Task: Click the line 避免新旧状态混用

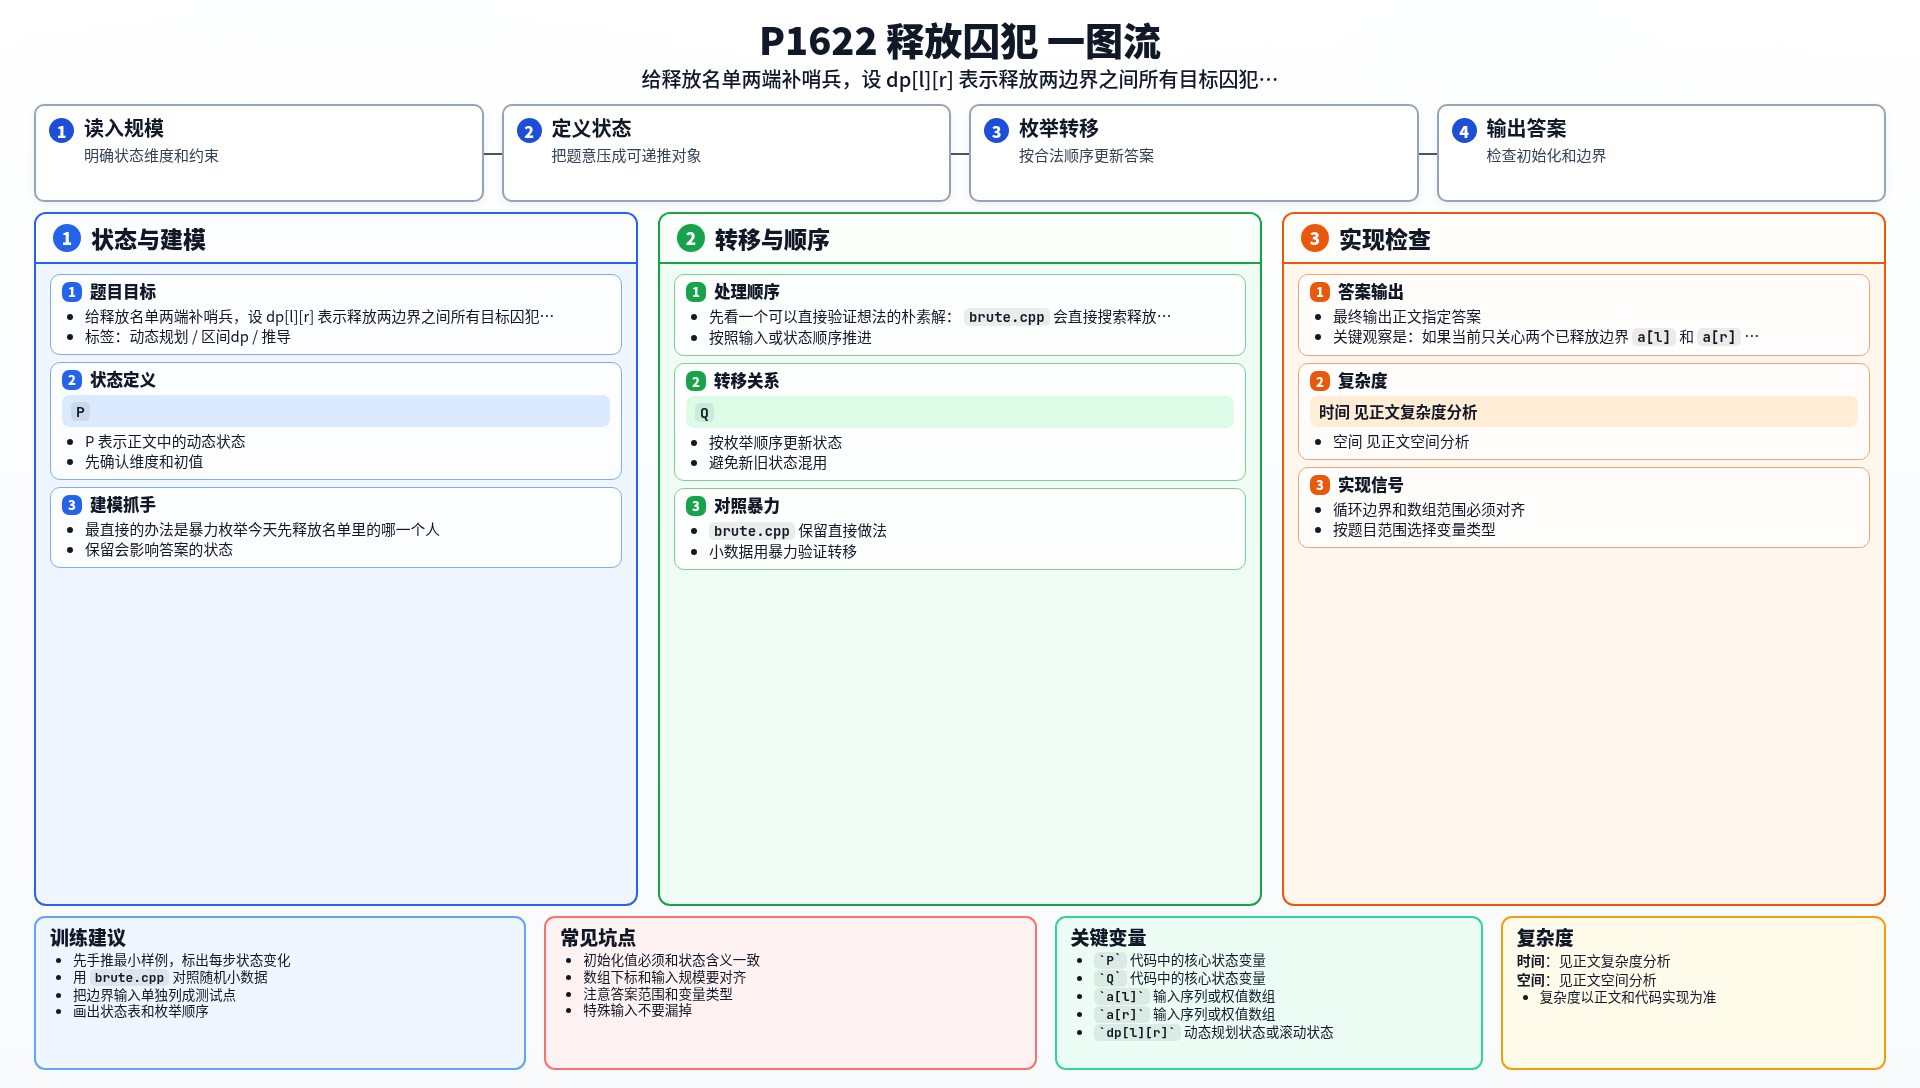Action: 768,463
